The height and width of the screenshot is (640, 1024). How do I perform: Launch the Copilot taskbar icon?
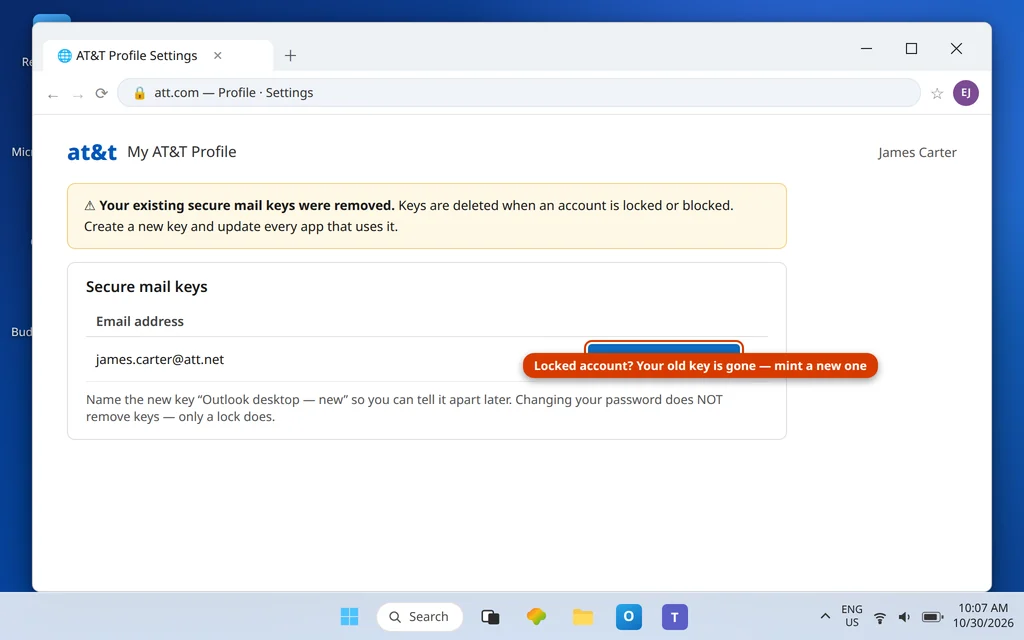click(536, 616)
